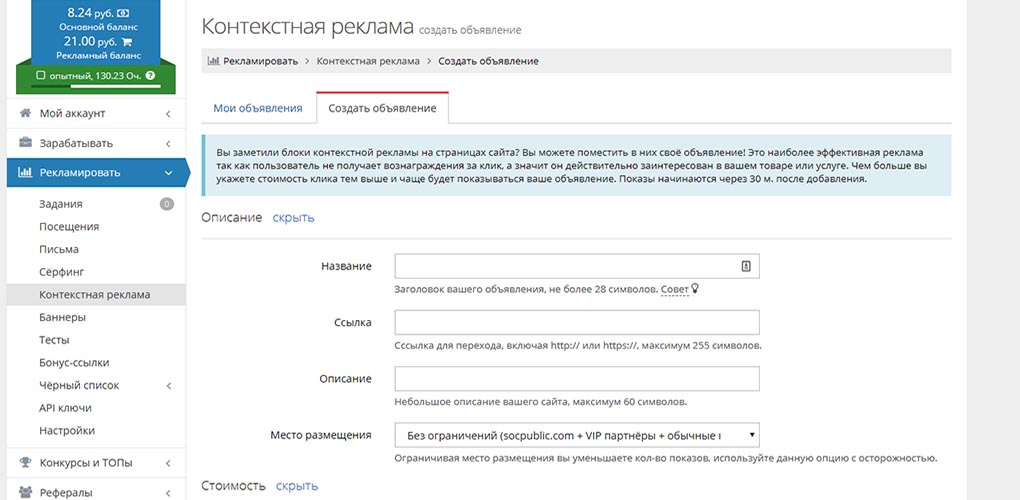Screen dimensions: 1020x500
Task: Open API ключи in the sidebar
Action: click(65, 408)
